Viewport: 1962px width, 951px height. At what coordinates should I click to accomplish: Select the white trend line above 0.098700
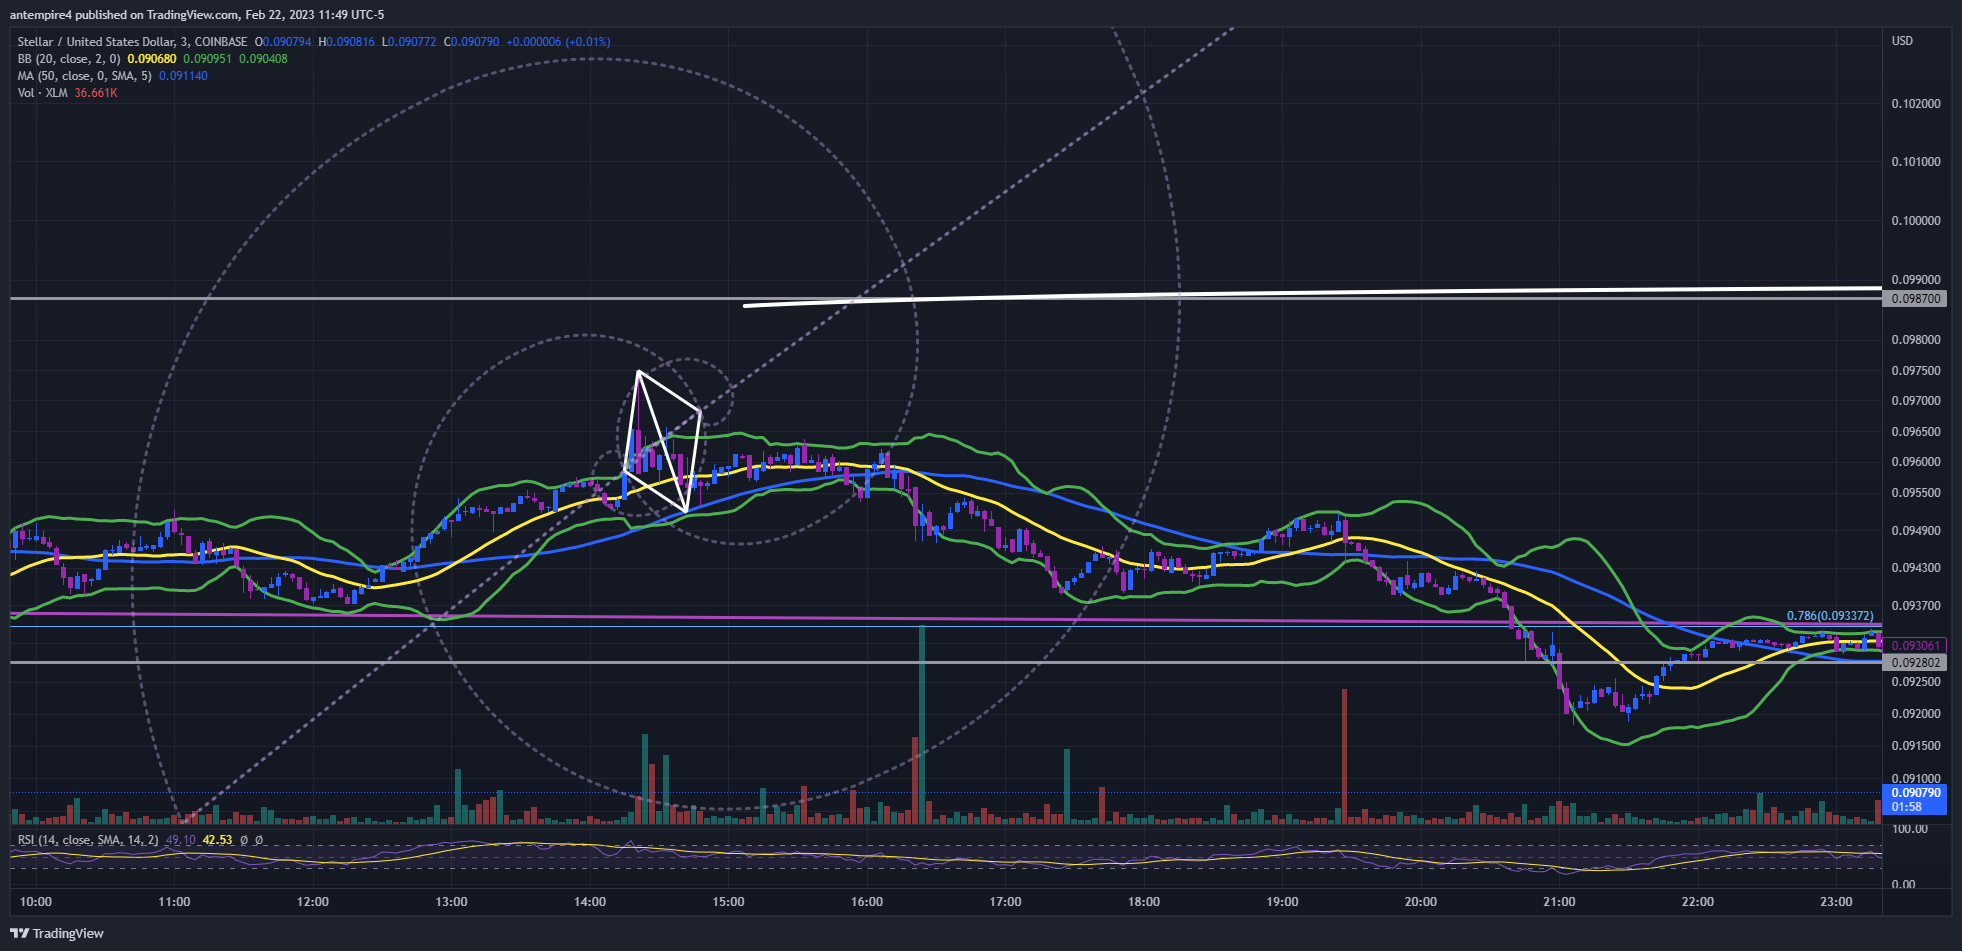(x=1312, y=296)
